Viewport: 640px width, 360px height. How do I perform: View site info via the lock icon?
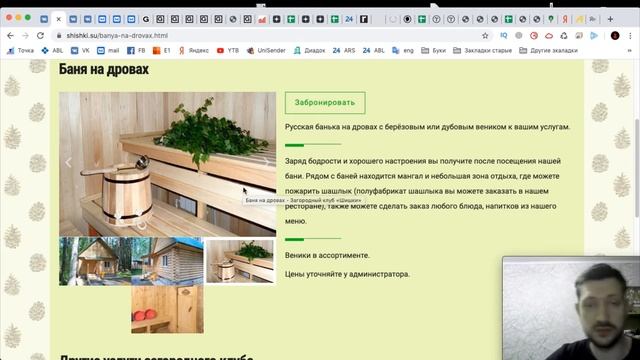(59, 36)
